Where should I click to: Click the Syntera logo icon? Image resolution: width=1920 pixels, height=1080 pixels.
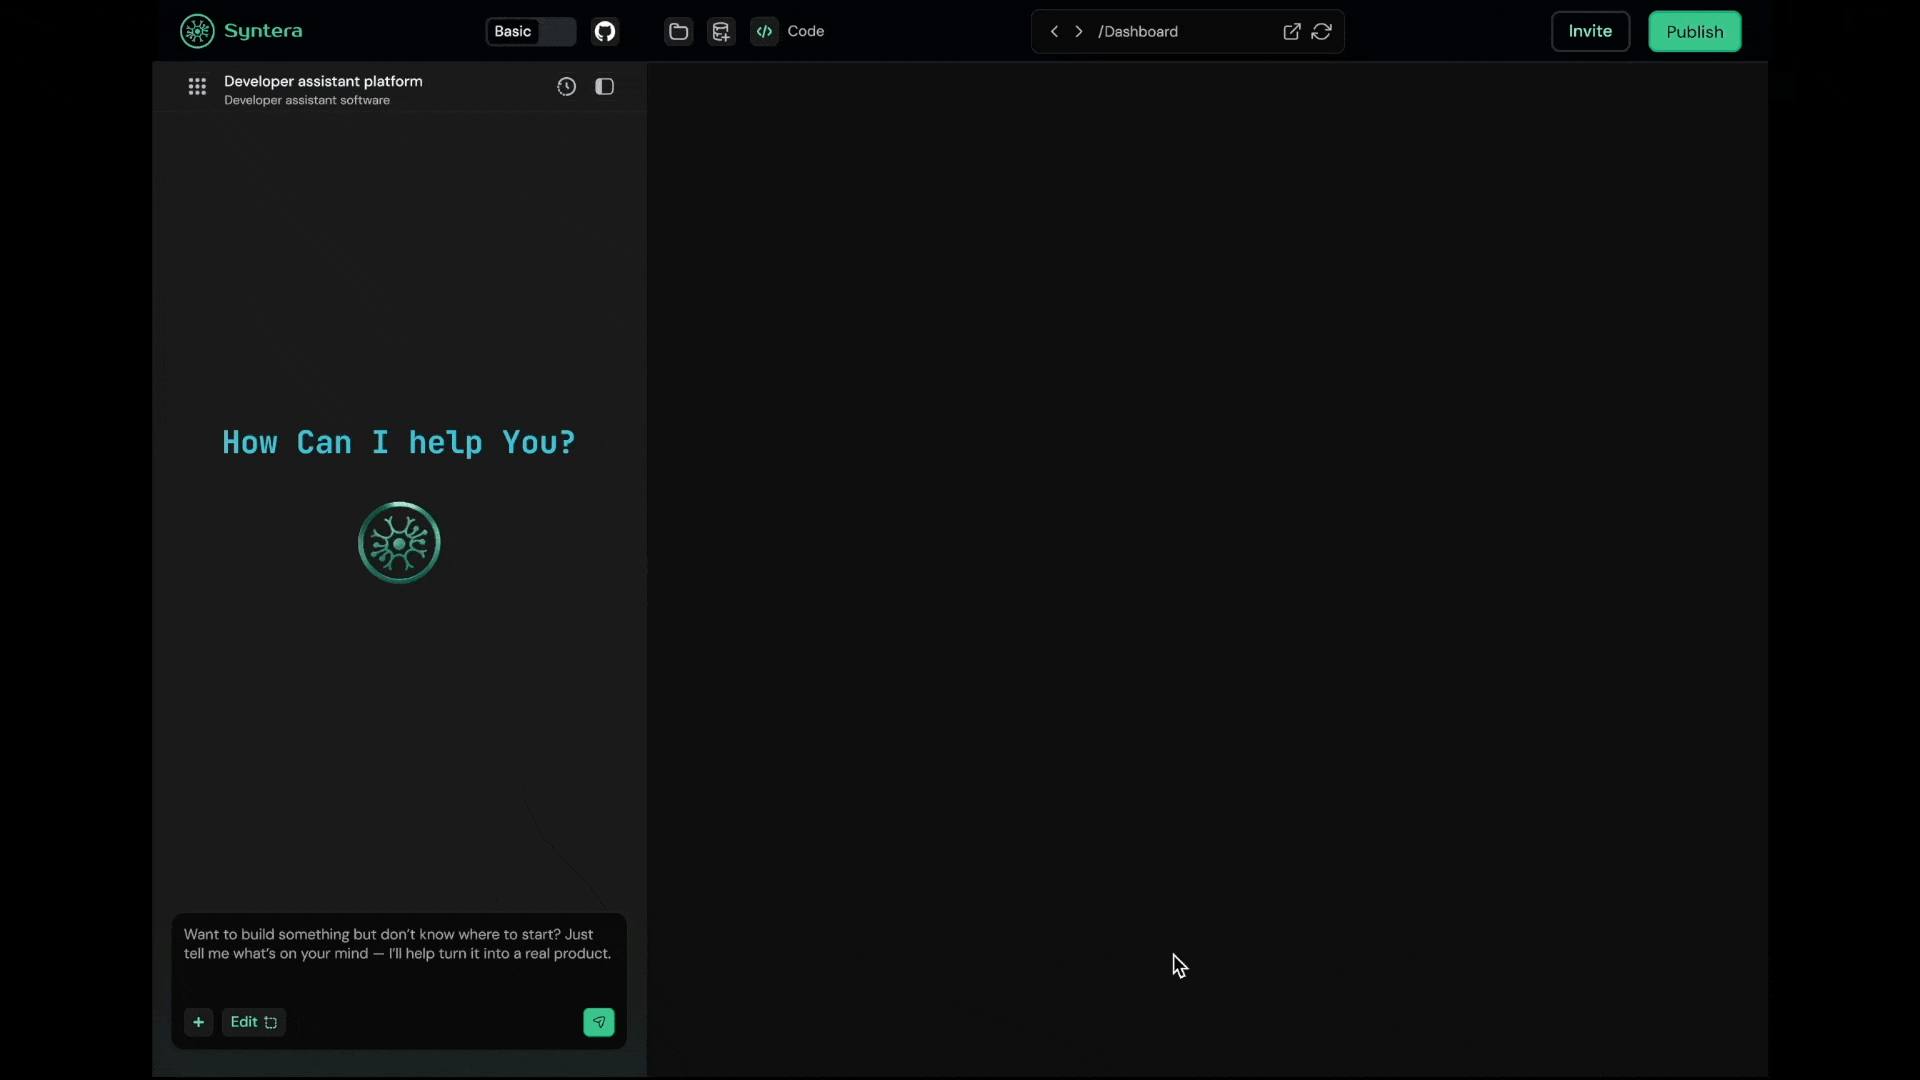(197, 31)
